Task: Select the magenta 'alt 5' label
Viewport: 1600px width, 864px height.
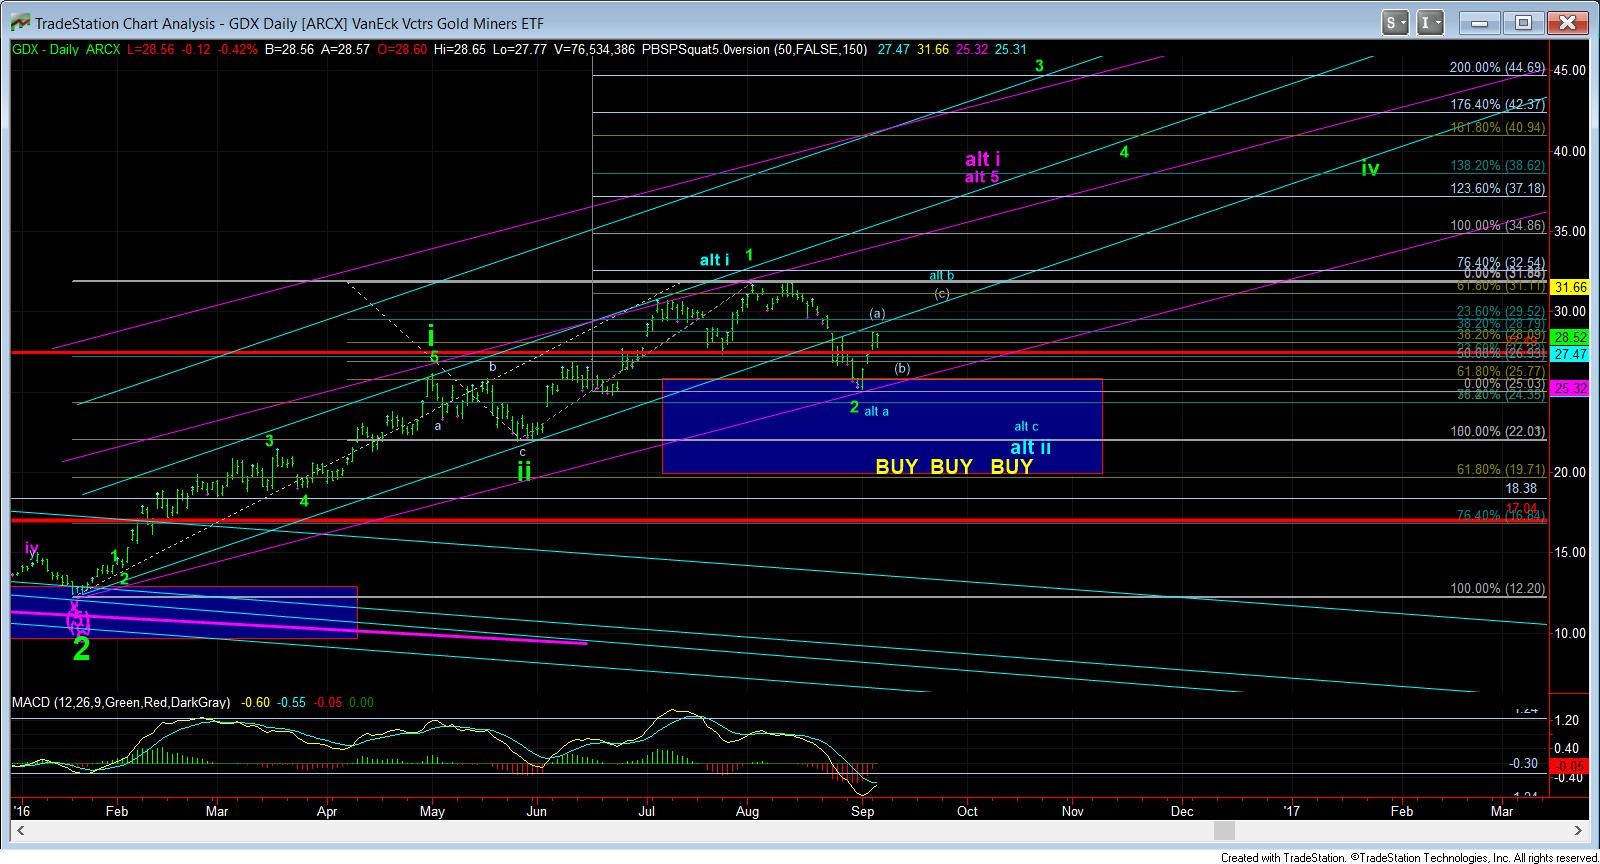Action: 981,177
